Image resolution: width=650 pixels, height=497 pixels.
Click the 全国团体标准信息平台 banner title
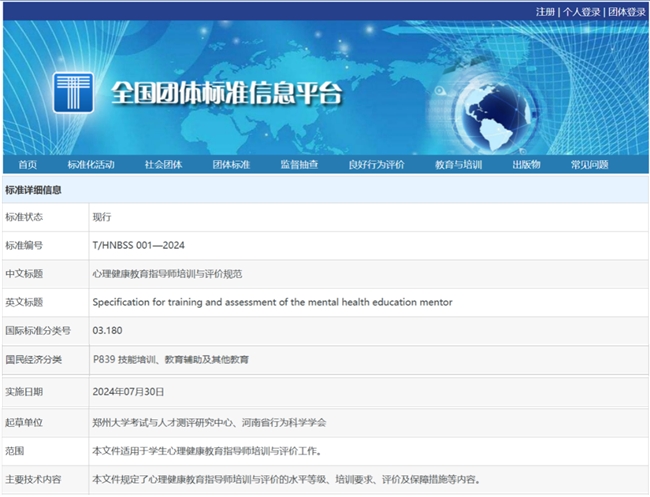pos(227,92)
